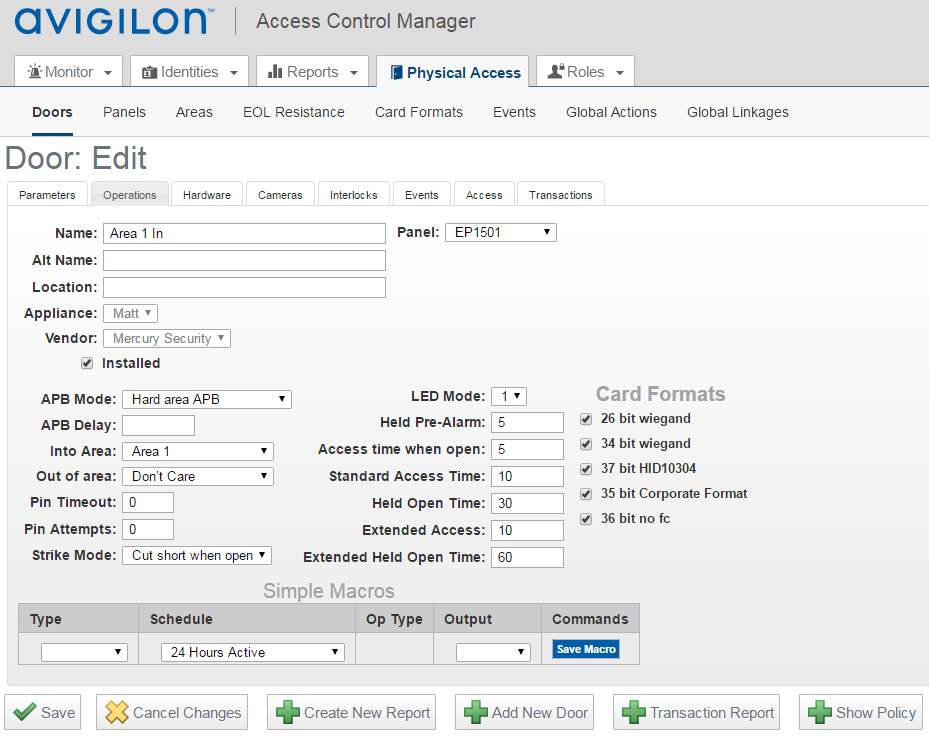Click the Show Policy button
This screenshot has height=741, width=929.
click(x=861, y=713)
